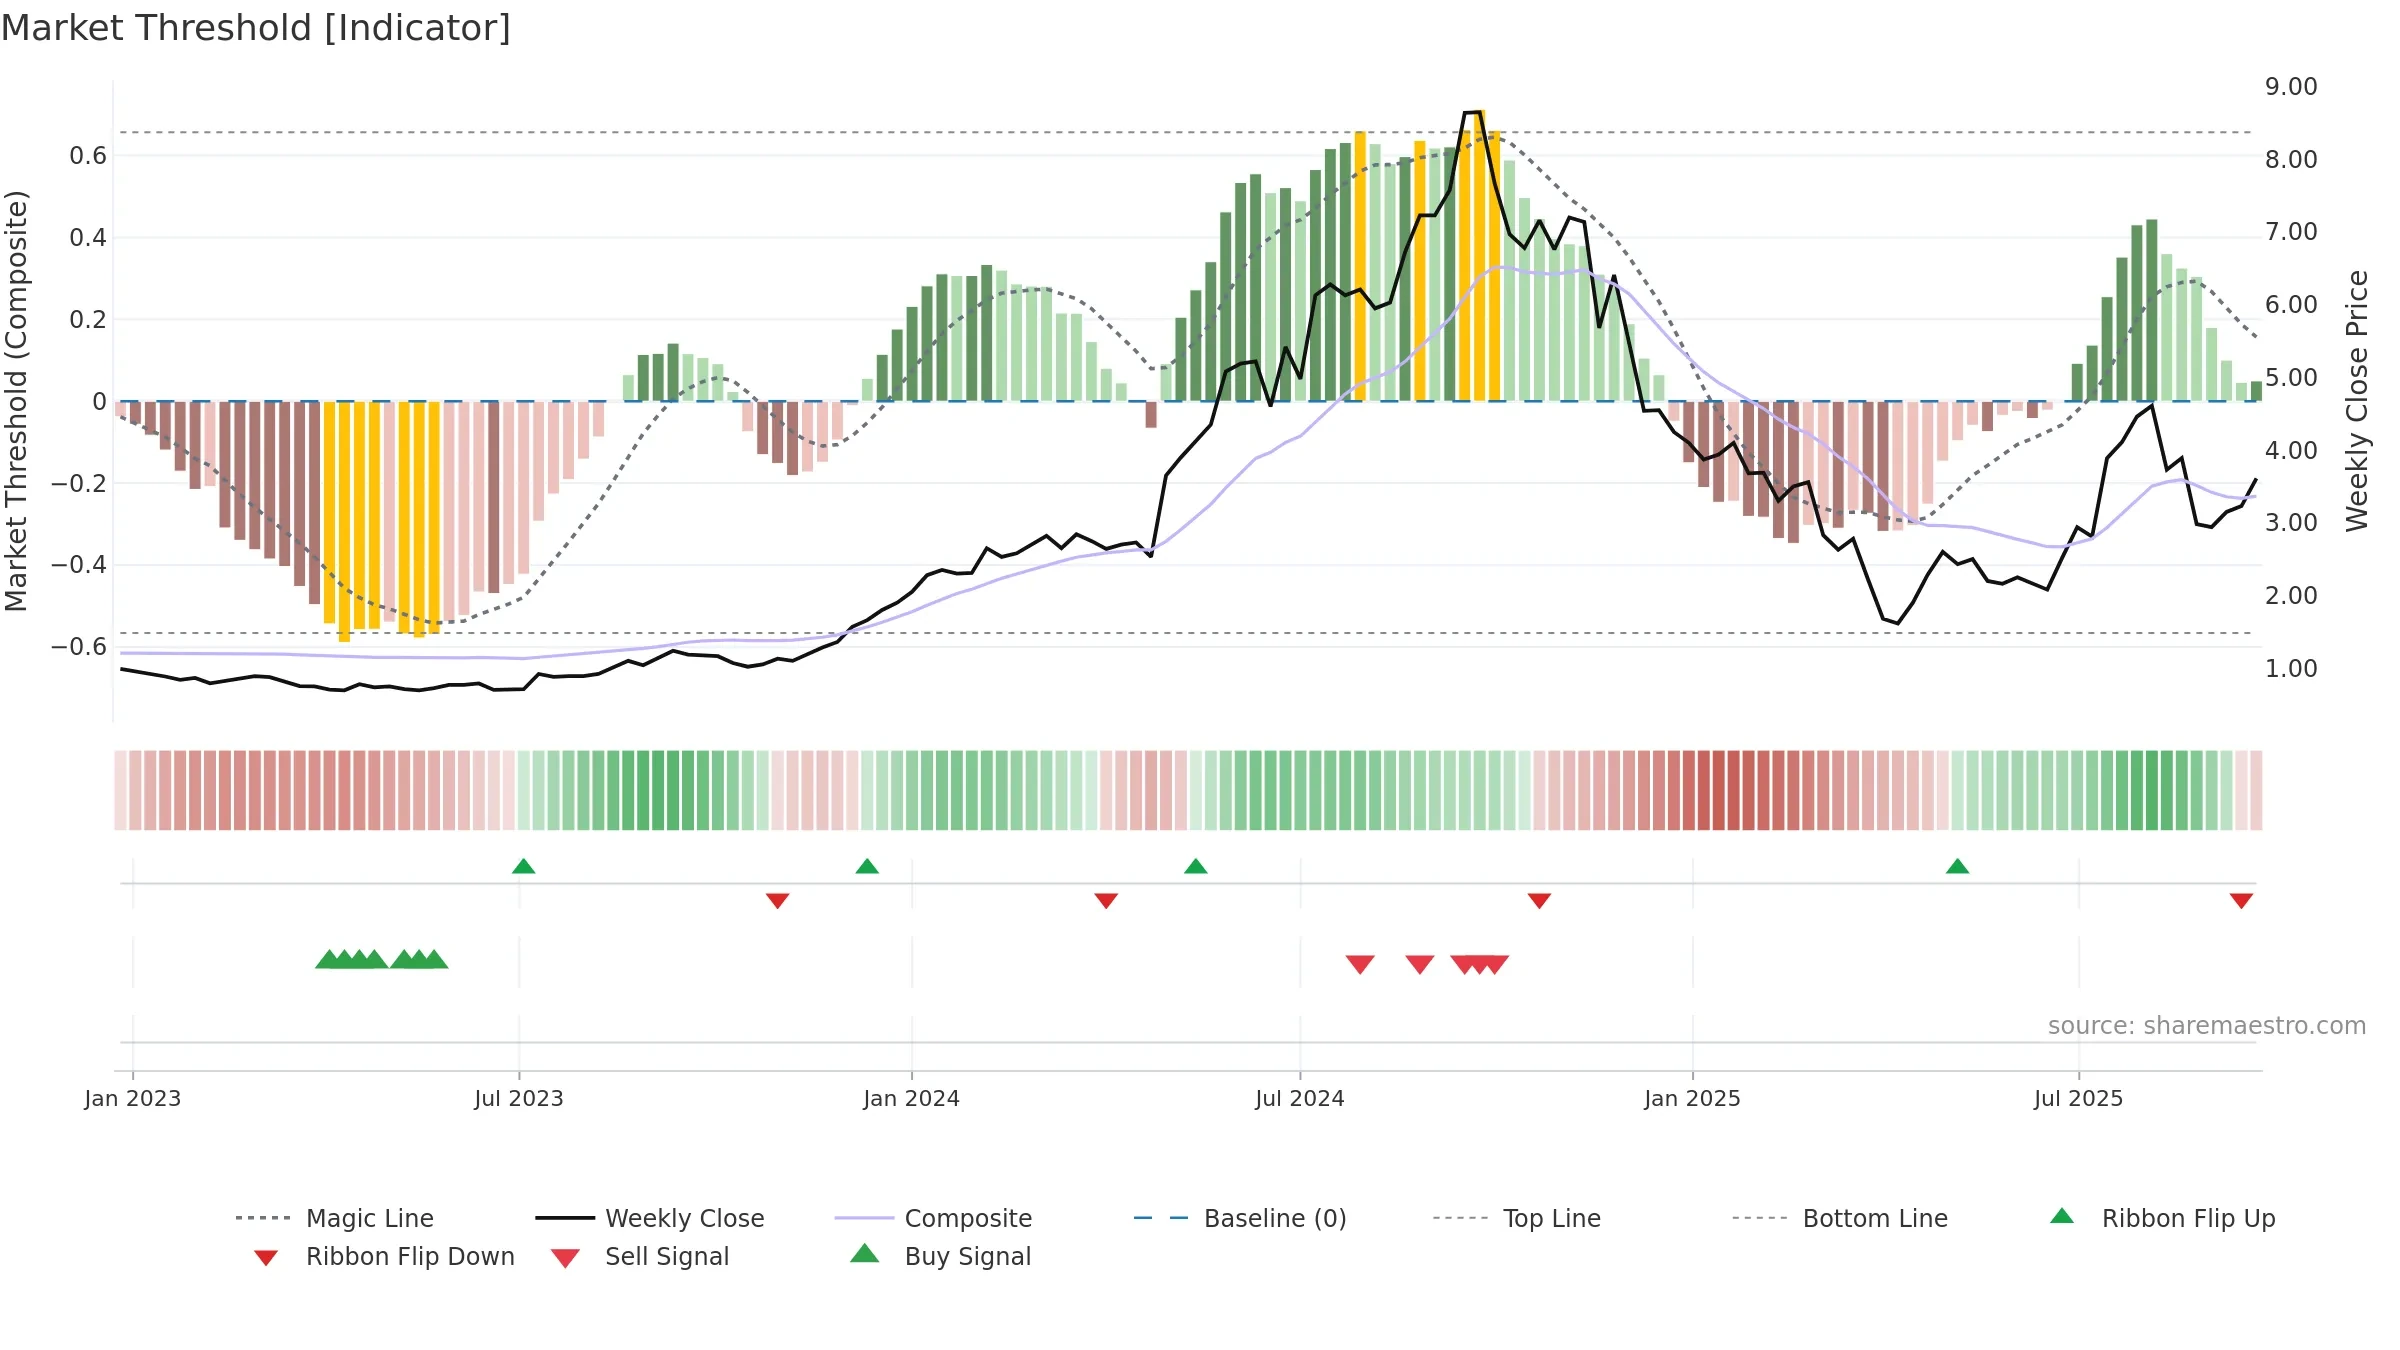This screenshot has height=1350, width=2400.
Task: Click the ribbon flip up marker before Jan 2024
Action: click(x=867, y=866)
